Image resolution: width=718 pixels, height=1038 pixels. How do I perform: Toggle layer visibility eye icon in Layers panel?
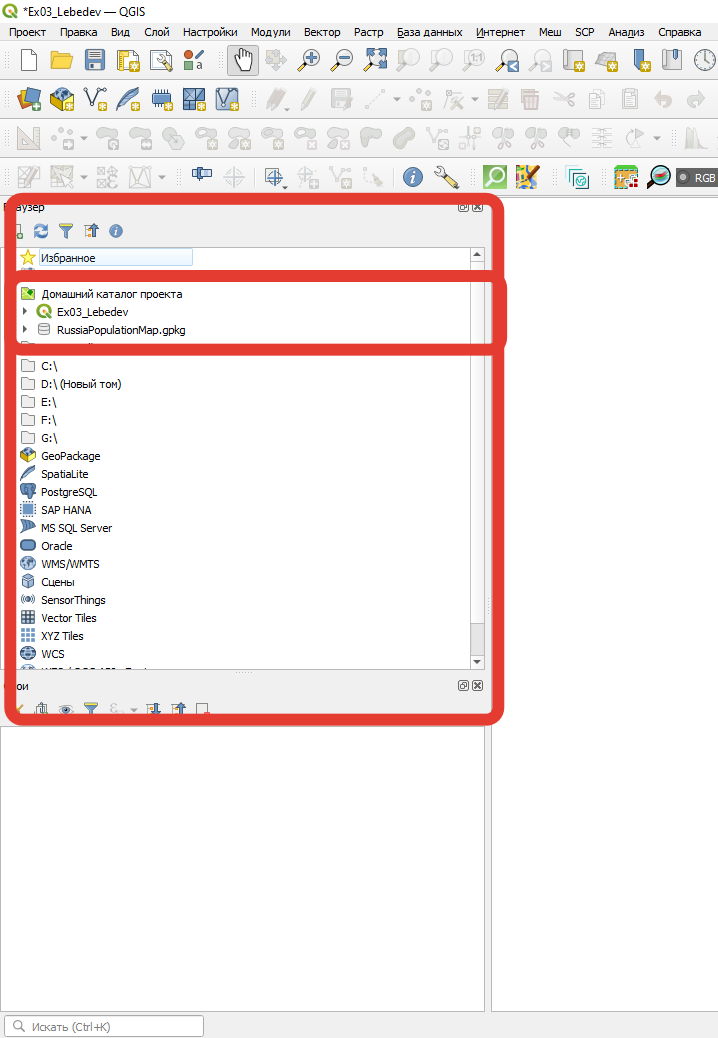(x=66, y=709)
